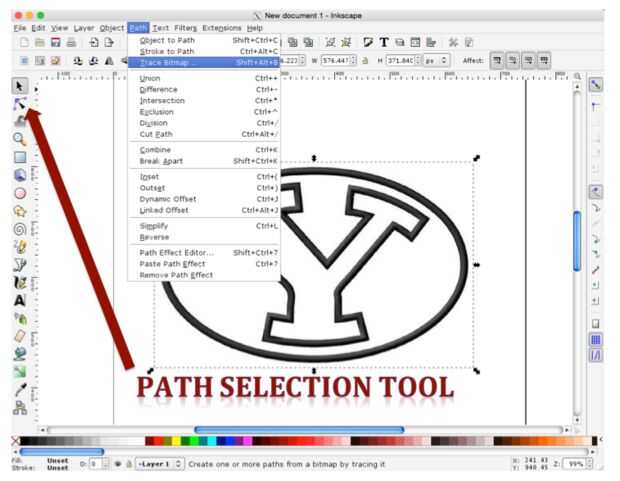Click the opacity O: stepper

click(x=105, y=464)
